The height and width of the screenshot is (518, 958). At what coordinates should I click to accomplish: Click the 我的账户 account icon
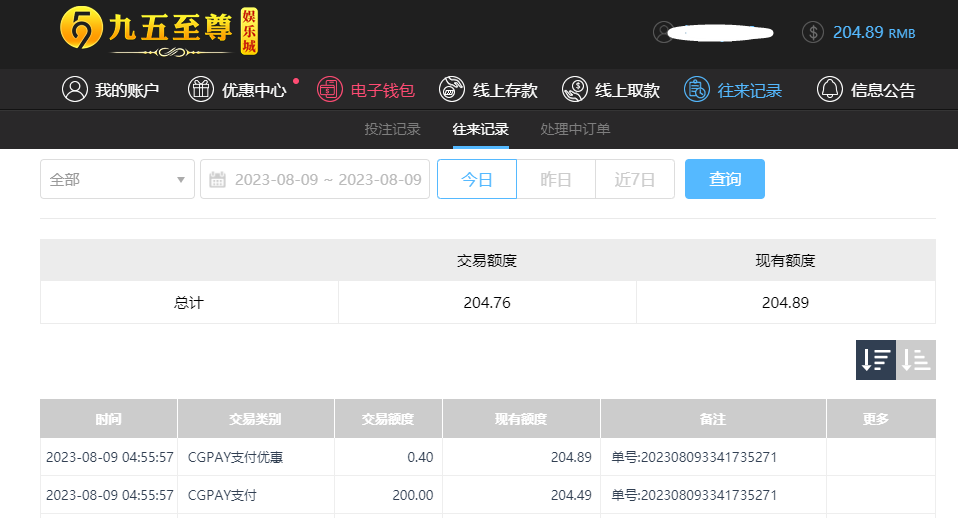(x=75, y=90)
